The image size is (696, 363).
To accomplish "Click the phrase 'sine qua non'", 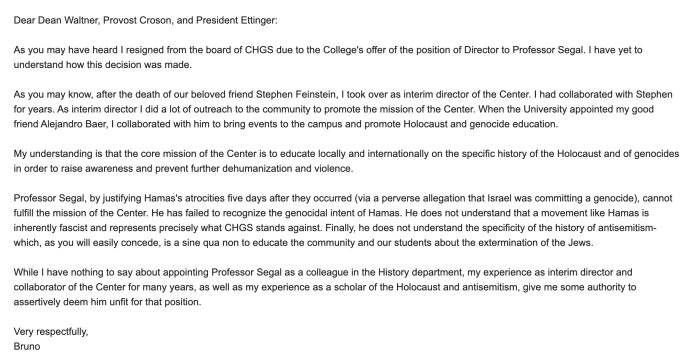I will pos(206,243).
